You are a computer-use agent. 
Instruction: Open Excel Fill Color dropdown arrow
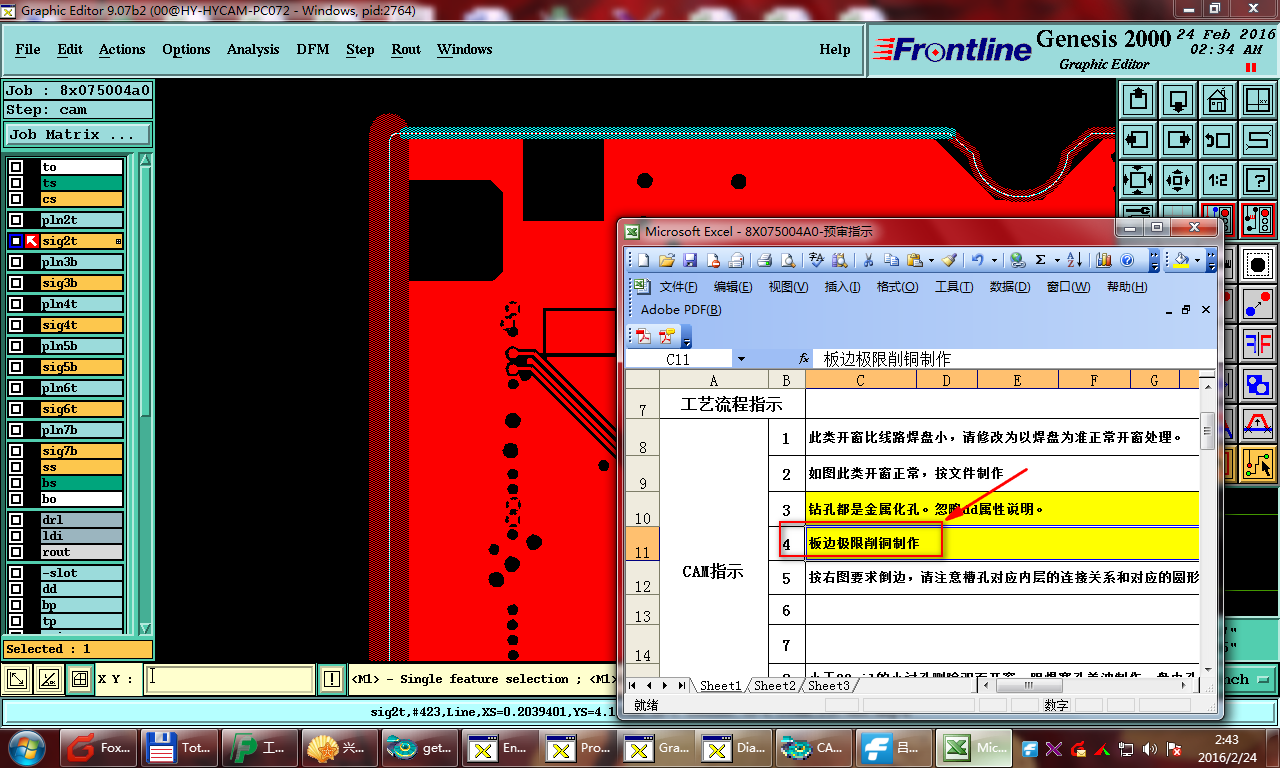1198,260
